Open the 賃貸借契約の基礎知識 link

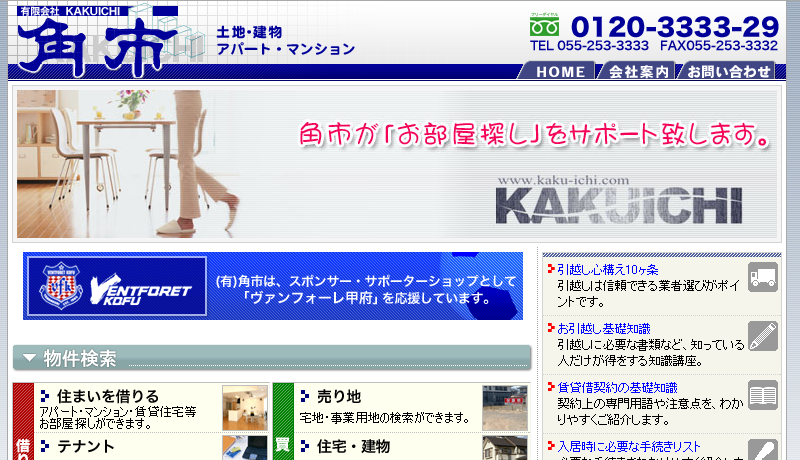[x=617, y=388]
